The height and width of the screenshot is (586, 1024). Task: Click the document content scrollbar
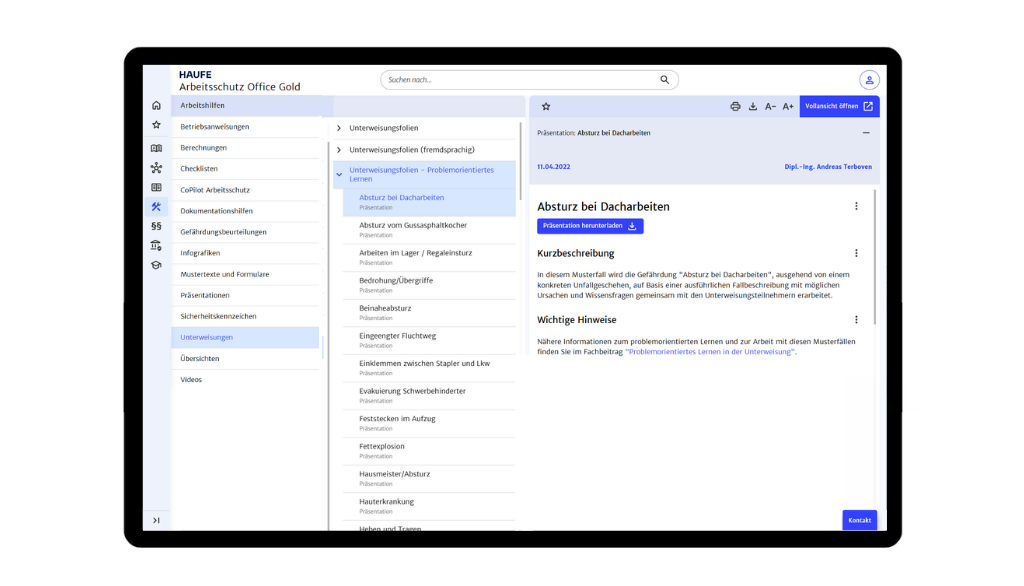click(875, 260)
